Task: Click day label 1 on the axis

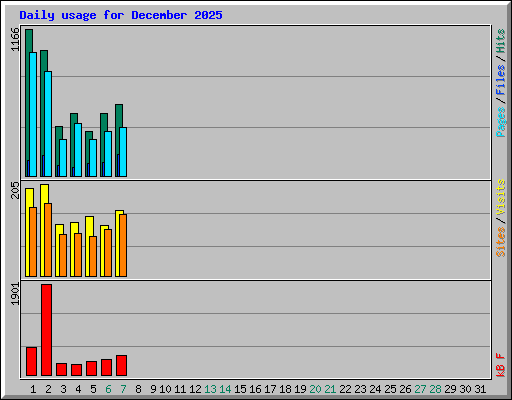Action: pyautogui.click(x=33, y=389)
